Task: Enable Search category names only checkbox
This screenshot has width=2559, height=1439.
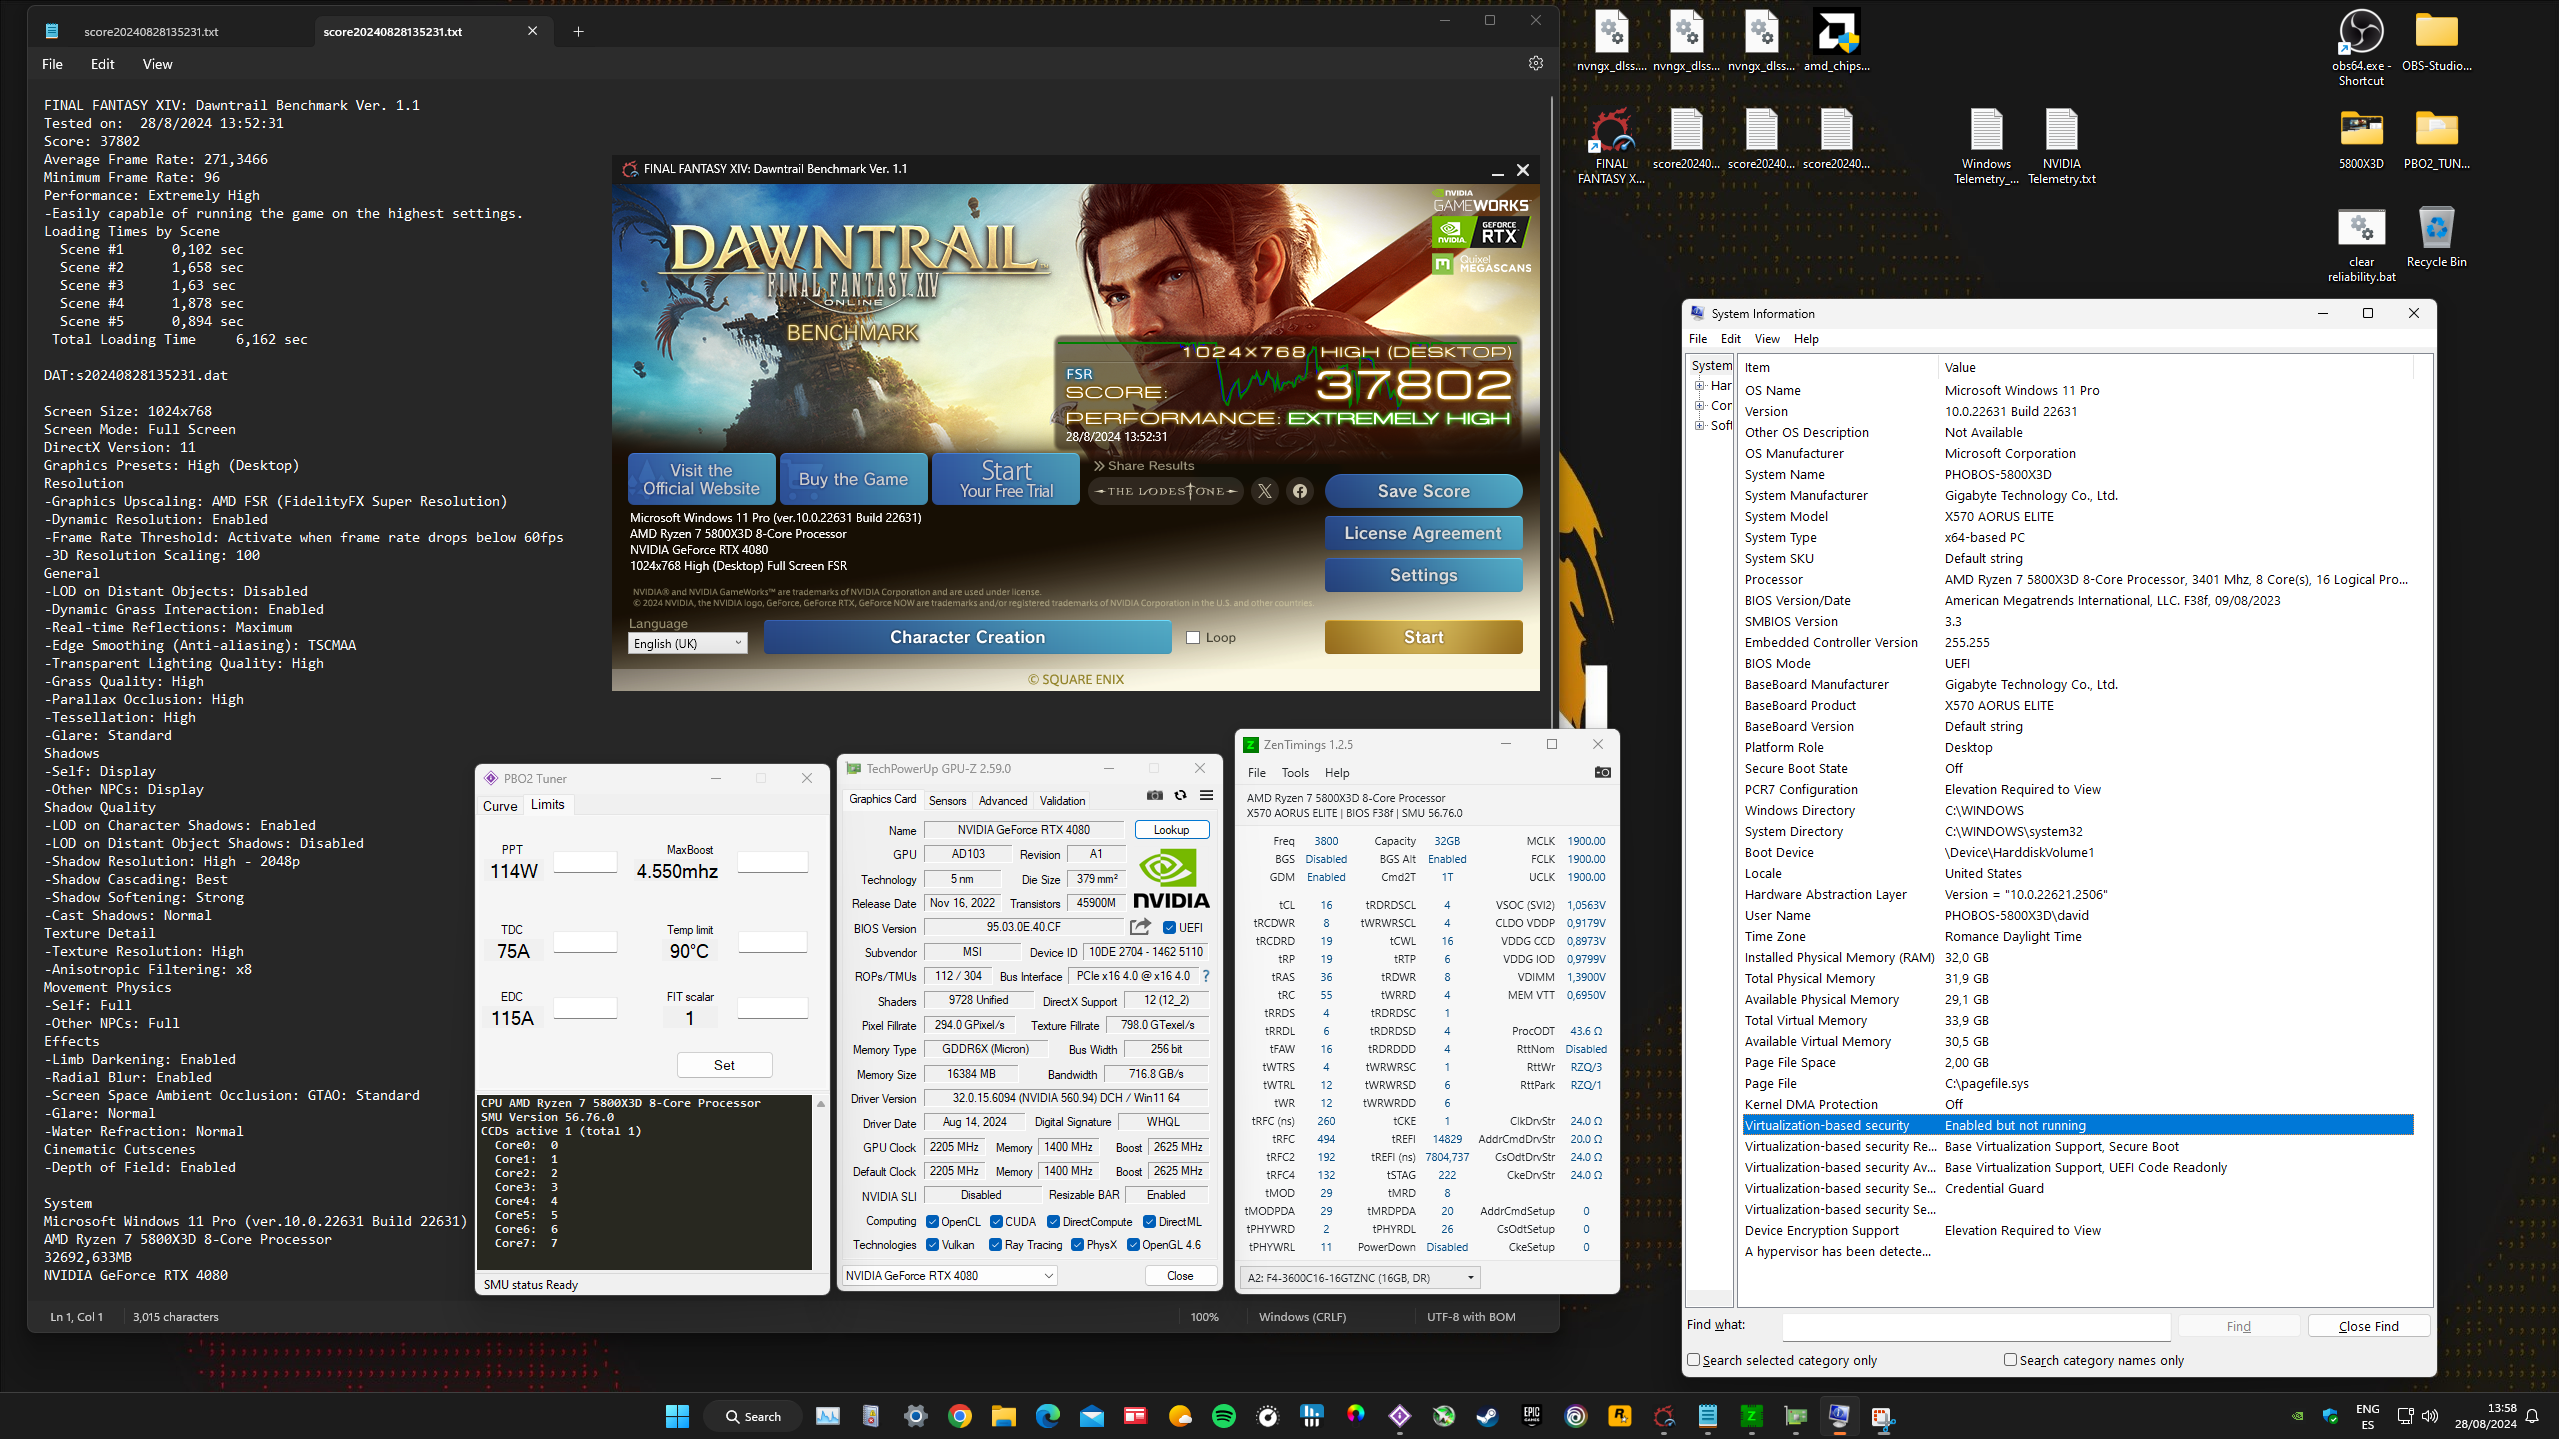Action: 2010,1360
